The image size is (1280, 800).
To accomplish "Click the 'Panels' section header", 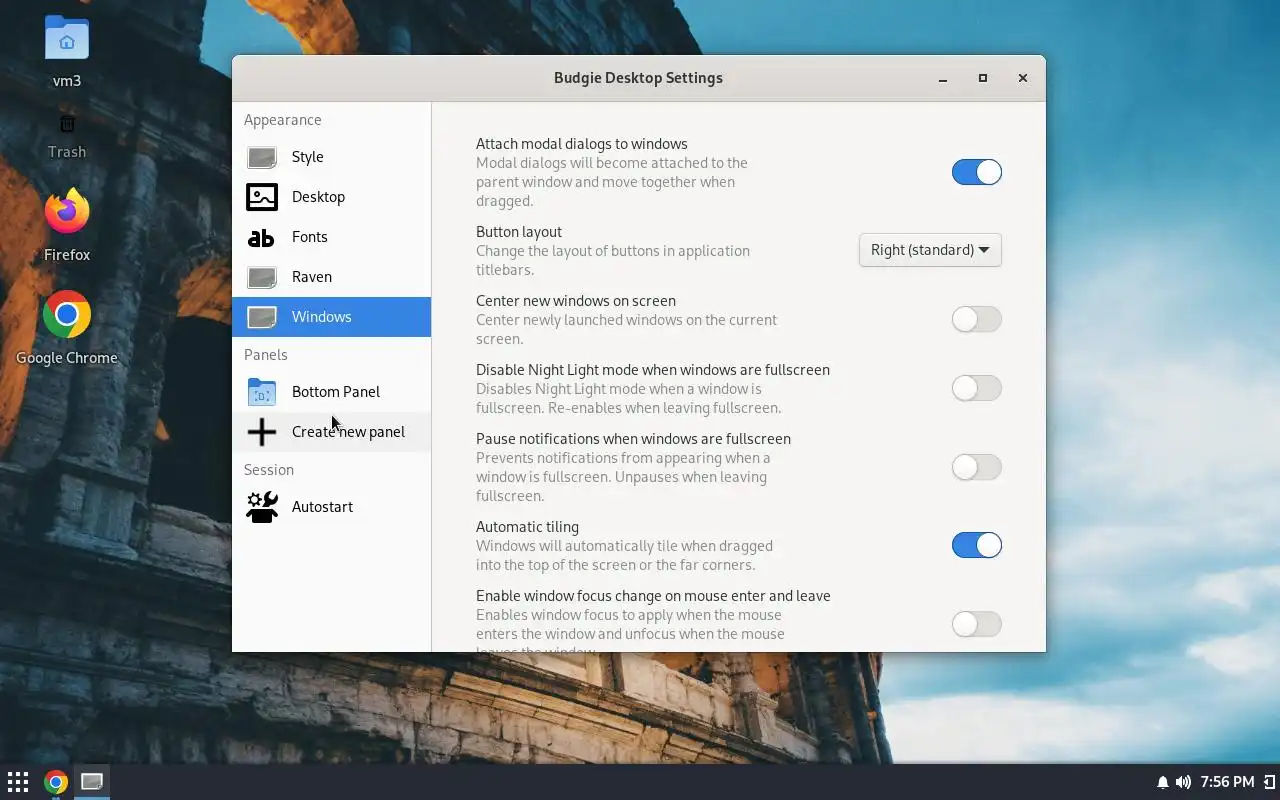I will coord(266,355).
